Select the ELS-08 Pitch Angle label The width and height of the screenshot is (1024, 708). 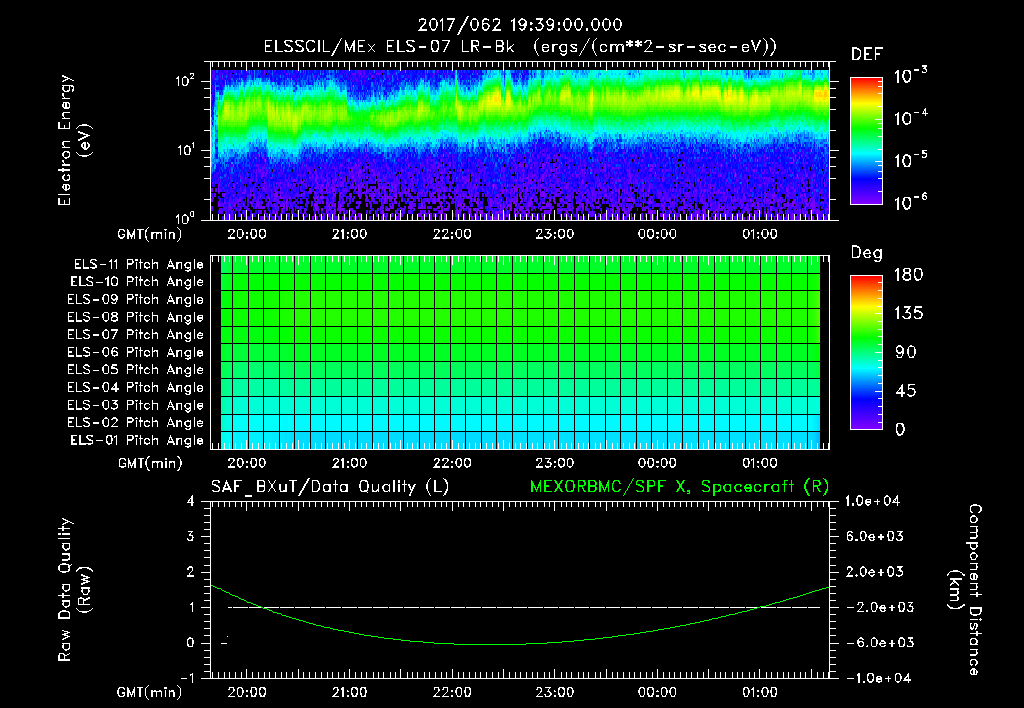136,317
